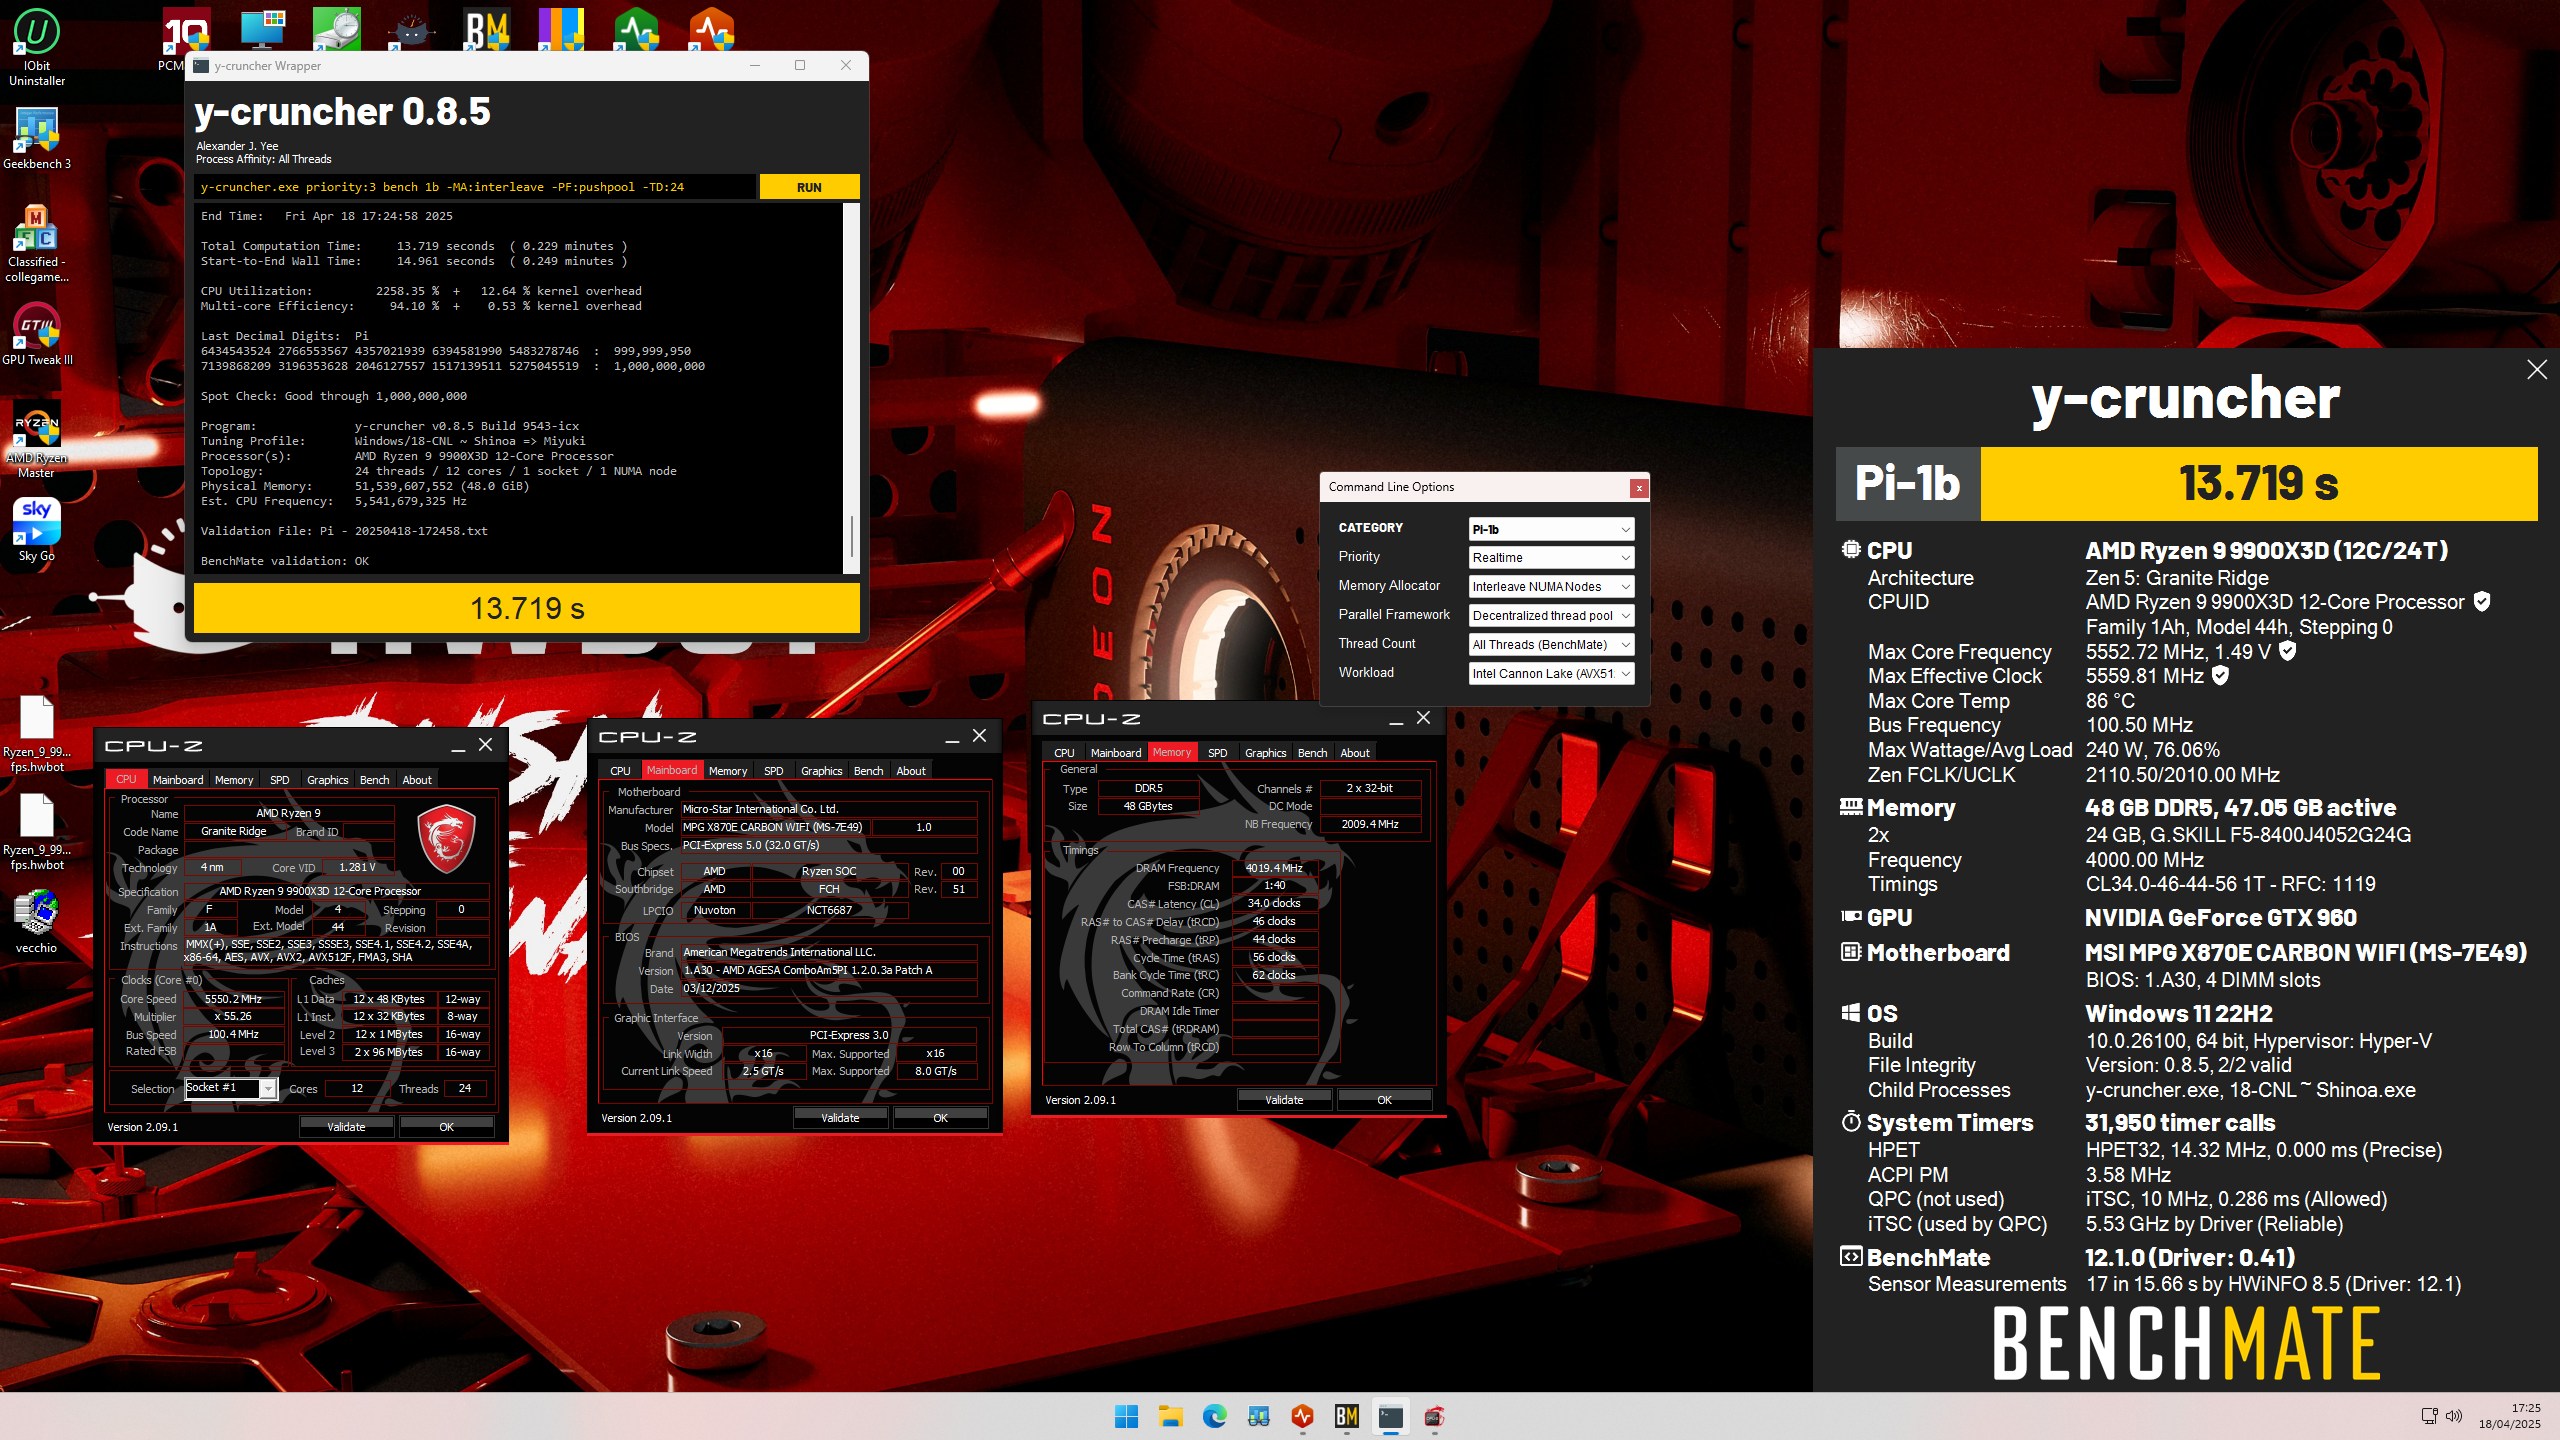The image size is (2560, 1440).
Task: Open About tab in the CPU-Z mainboard window
Action: 911,771
